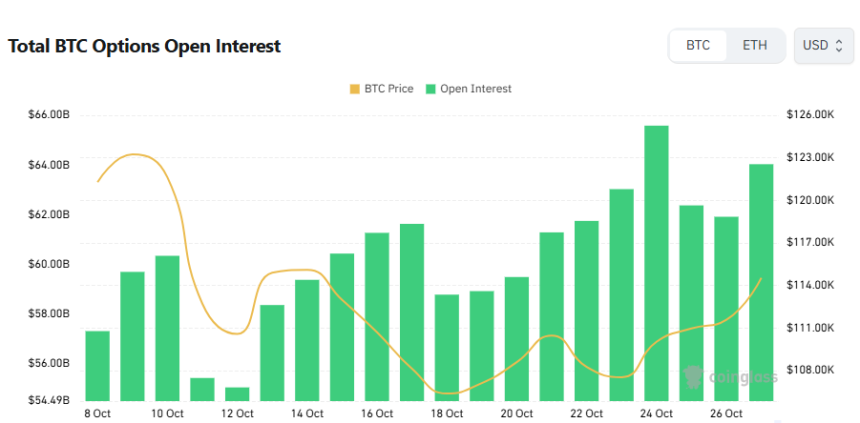Screen dimensions: 860x423
Task: Select the tallest bar for 24 Oct
Action: pos(656,262)
